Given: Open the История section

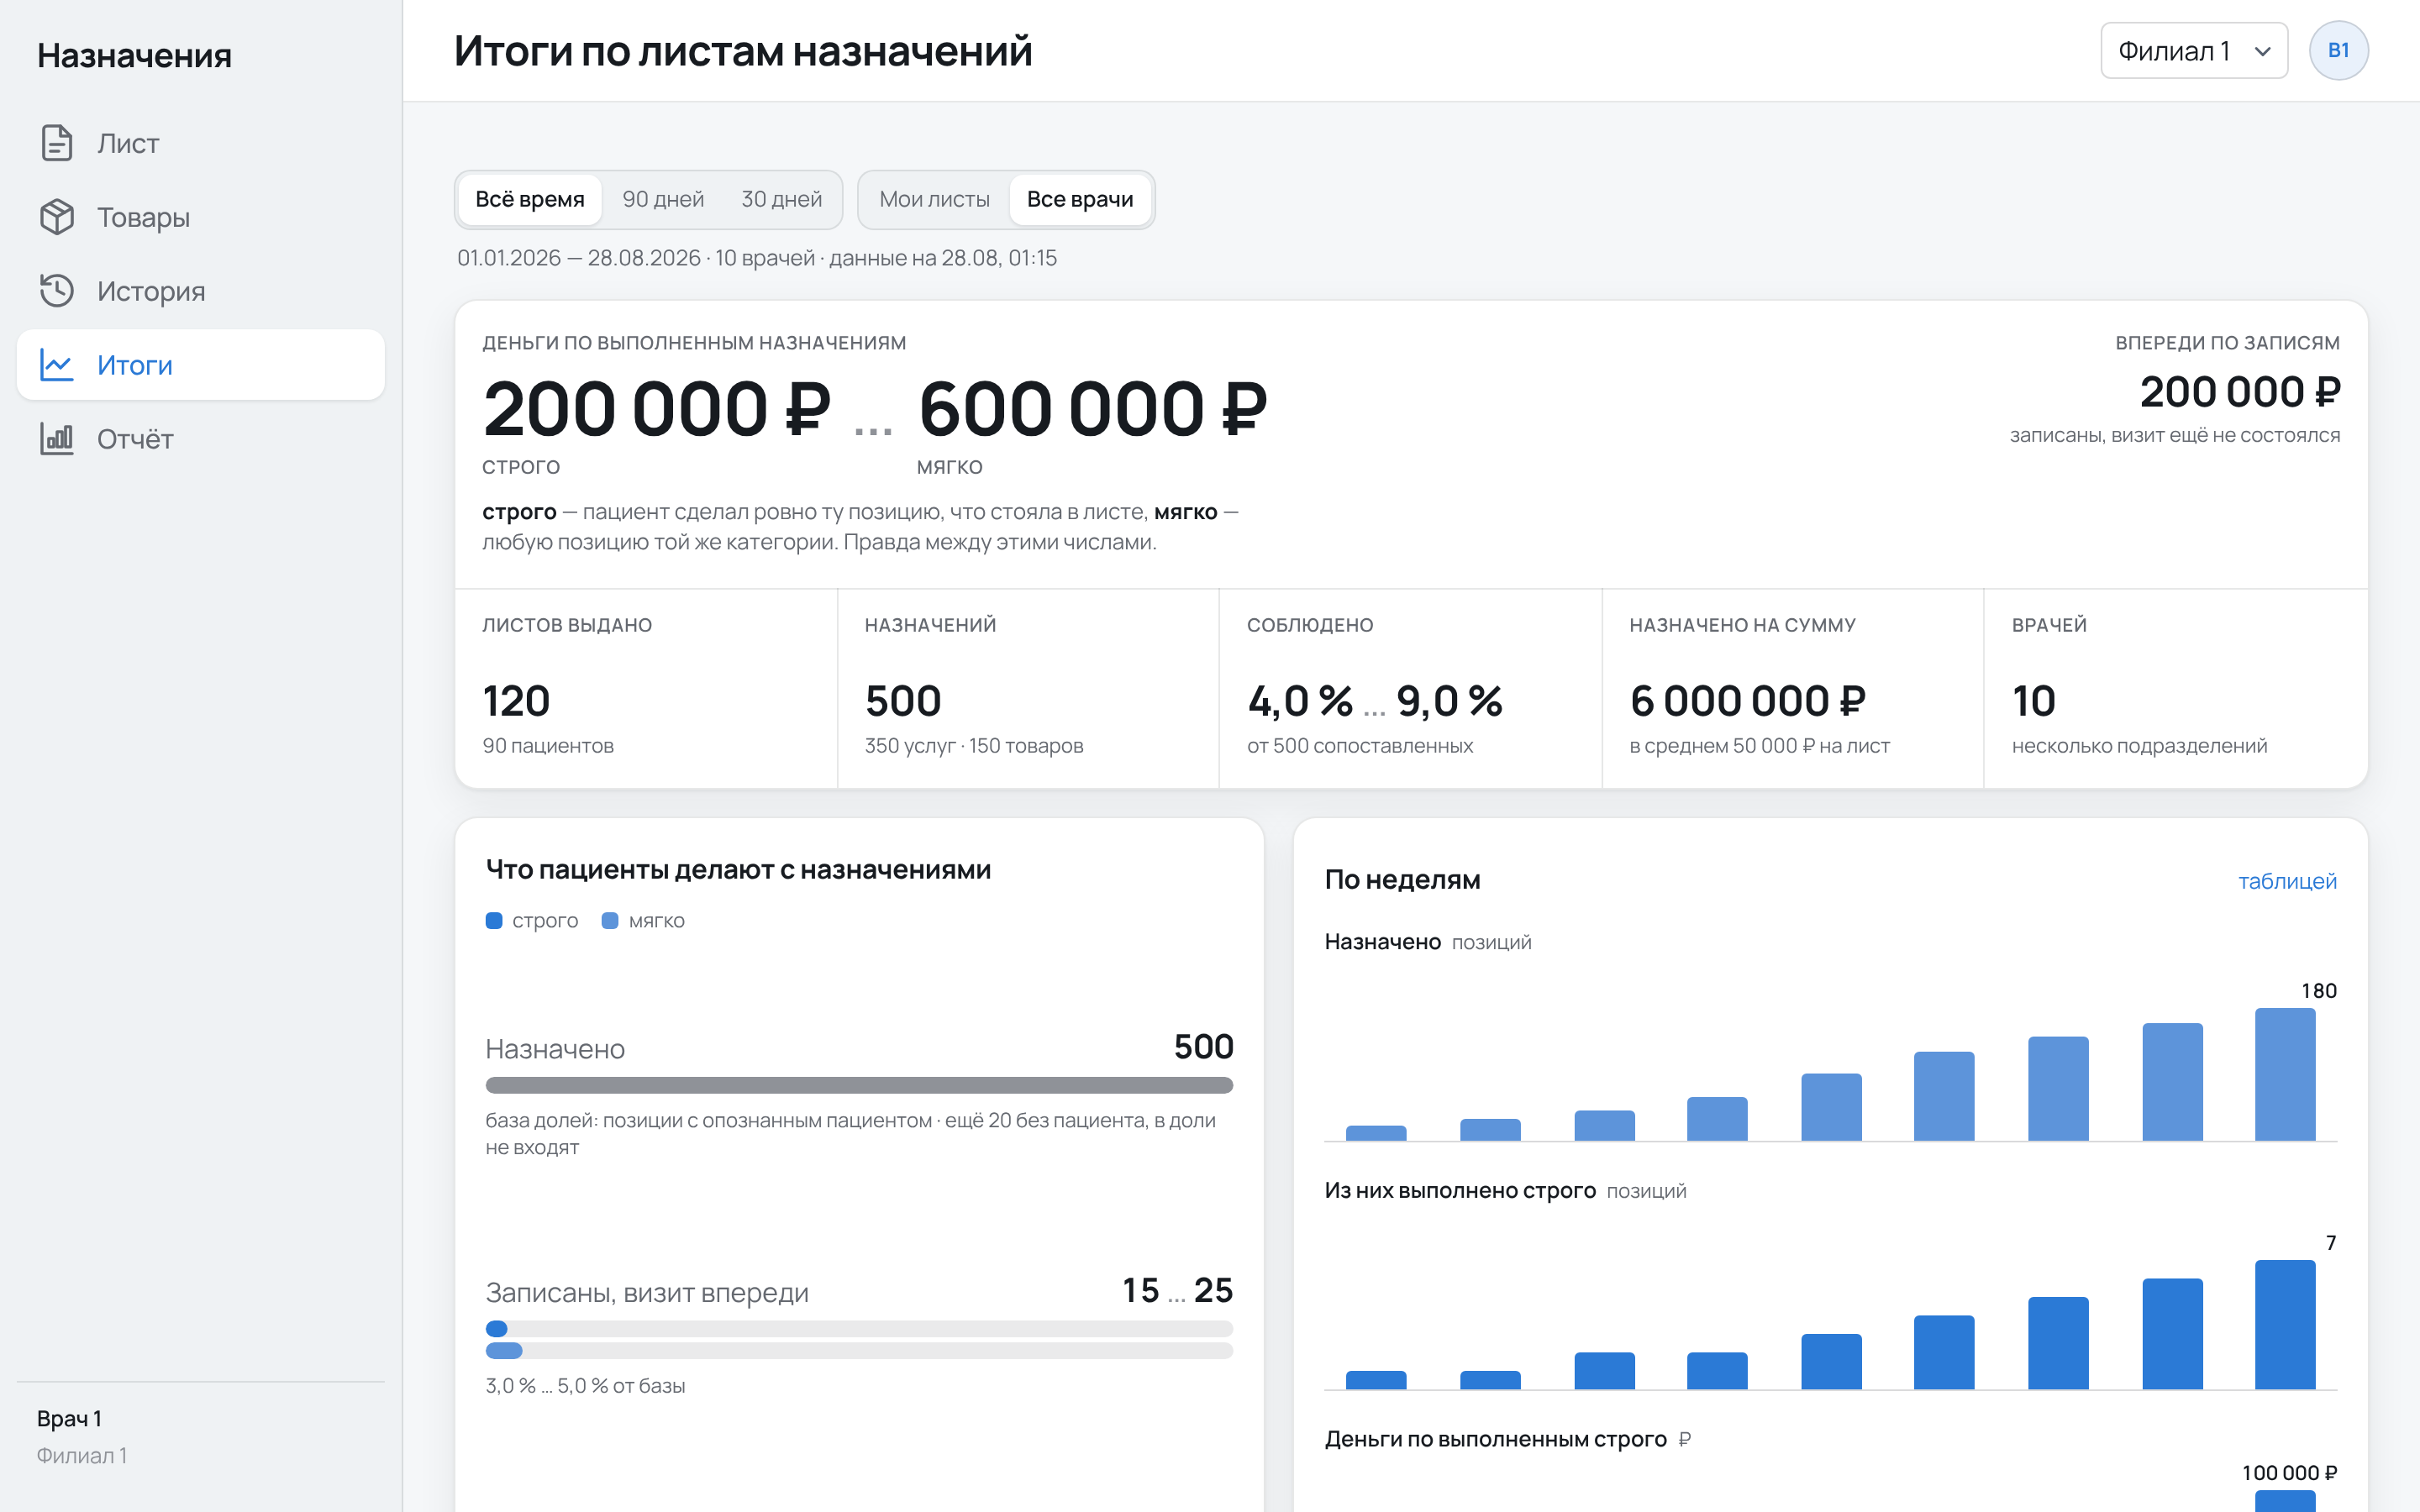Looking at the screenshot, I should pos(201,291).
